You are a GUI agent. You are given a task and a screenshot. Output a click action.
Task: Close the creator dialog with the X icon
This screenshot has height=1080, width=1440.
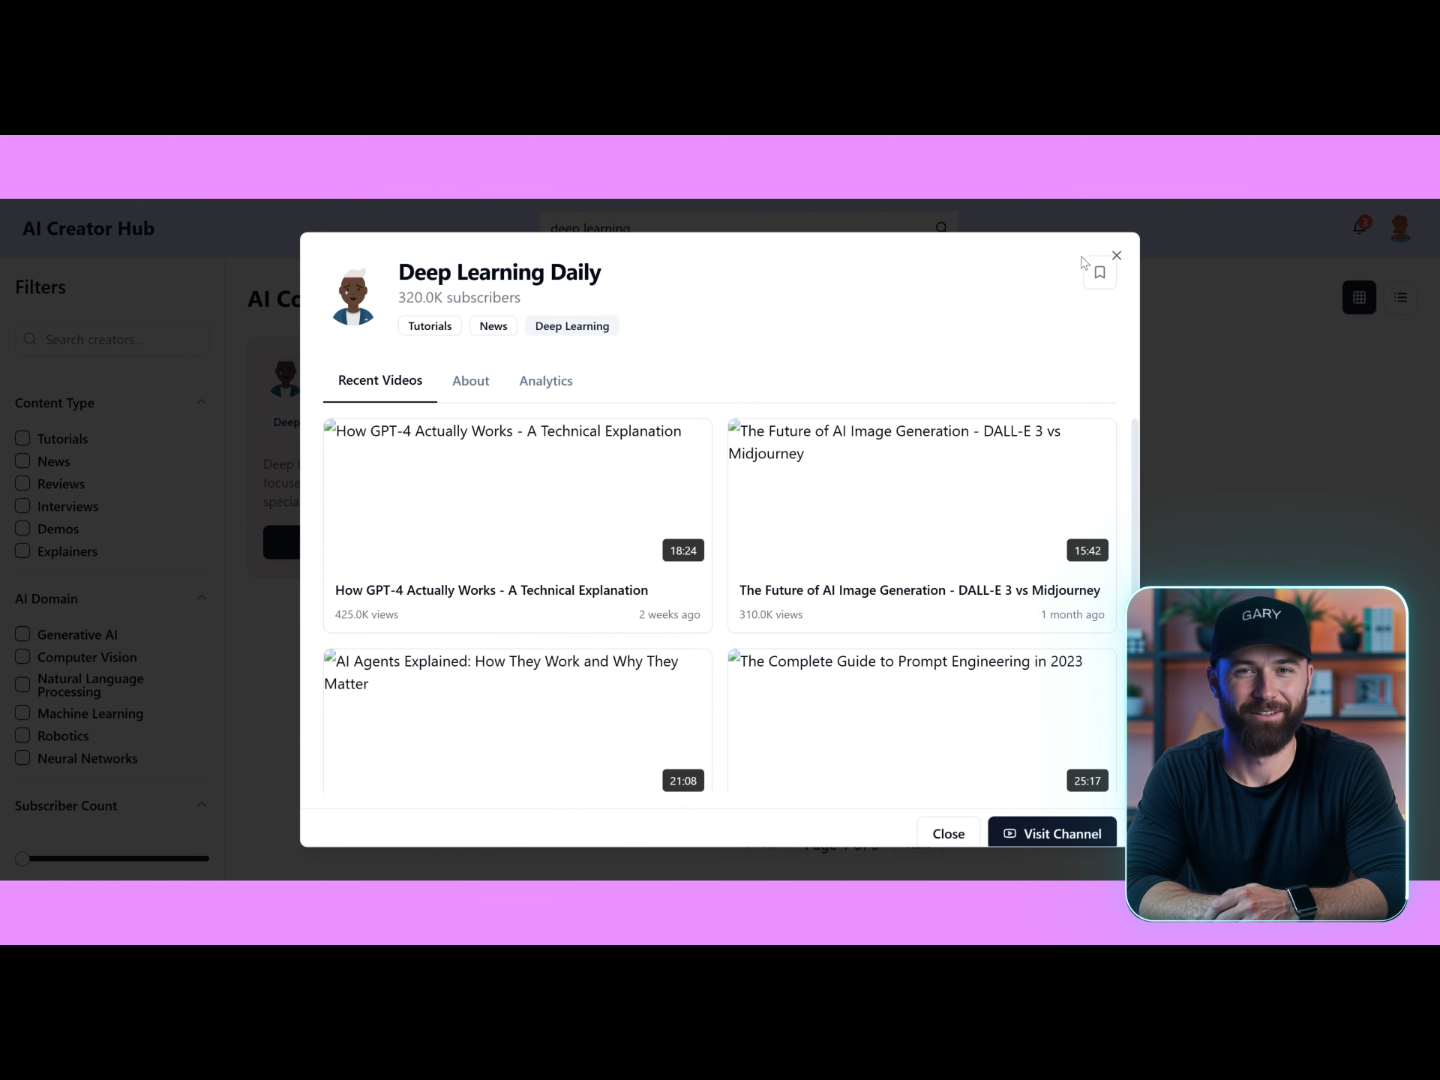(1117, 255)
